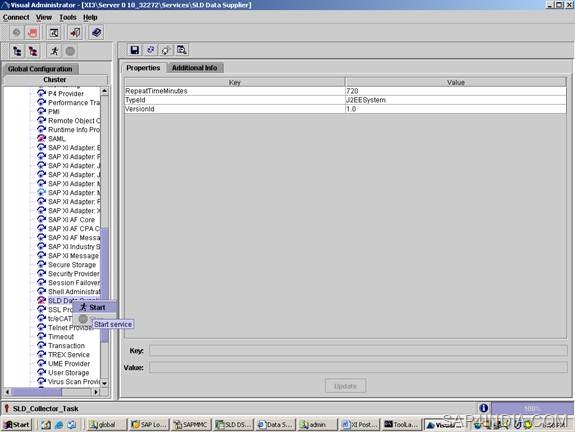Choose Start in the context menu
Viewport: 575px width, 432px height.
[x=95, y=307]
